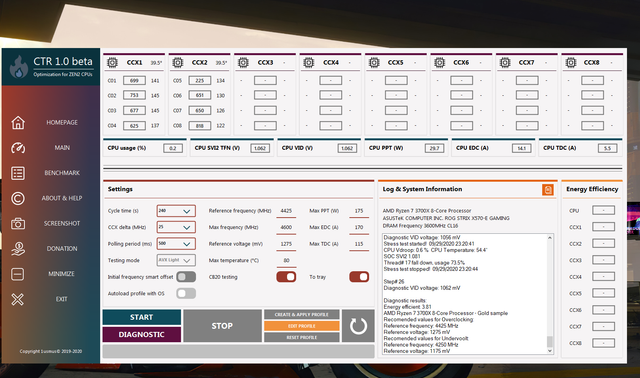640x378 pixels.
Task: Click the Energy Efficiency CPU box
Action: point(603,211)
